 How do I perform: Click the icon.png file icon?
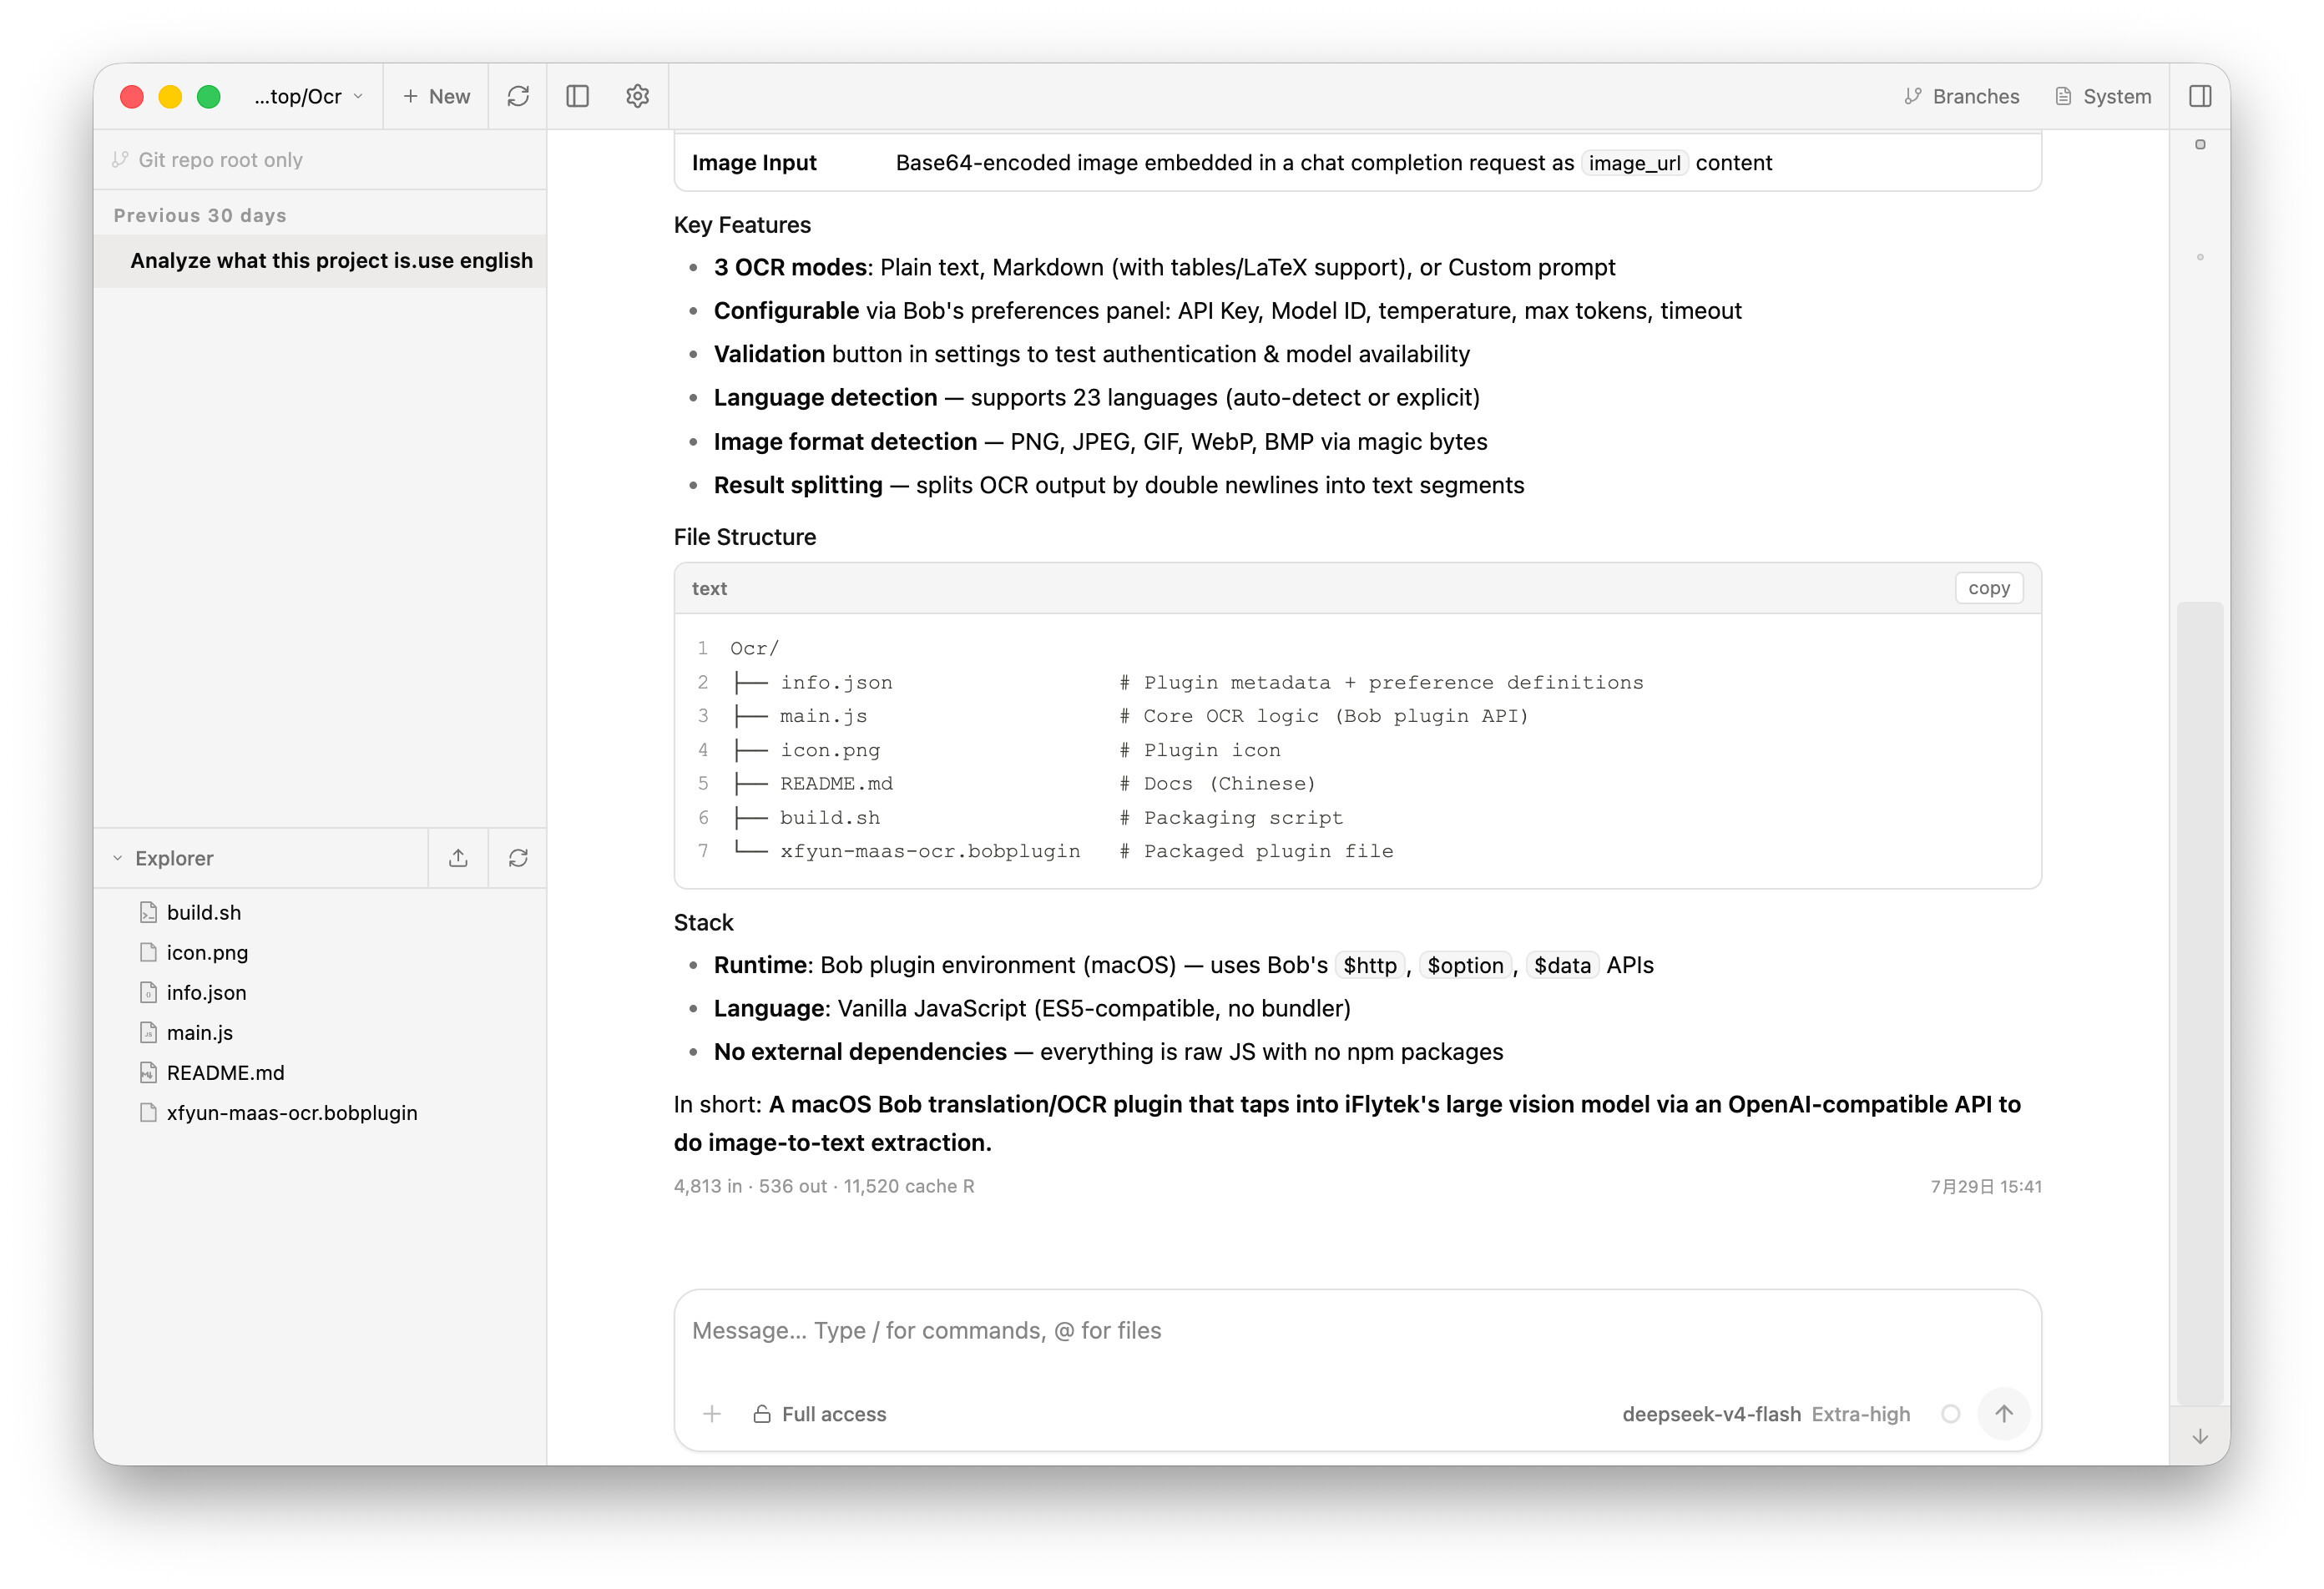click(149, 952)
